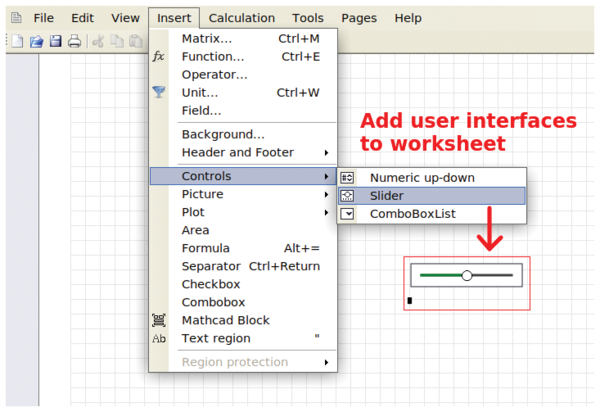Insert a Function from the menu
Image resolution: width=600 pixels, height=412 pixels.
[212, 56]
